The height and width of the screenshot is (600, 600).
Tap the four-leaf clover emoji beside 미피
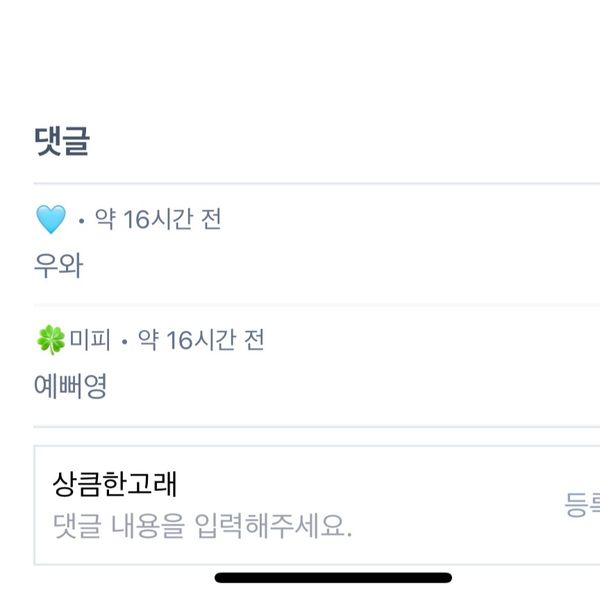(x=51, y=340)
